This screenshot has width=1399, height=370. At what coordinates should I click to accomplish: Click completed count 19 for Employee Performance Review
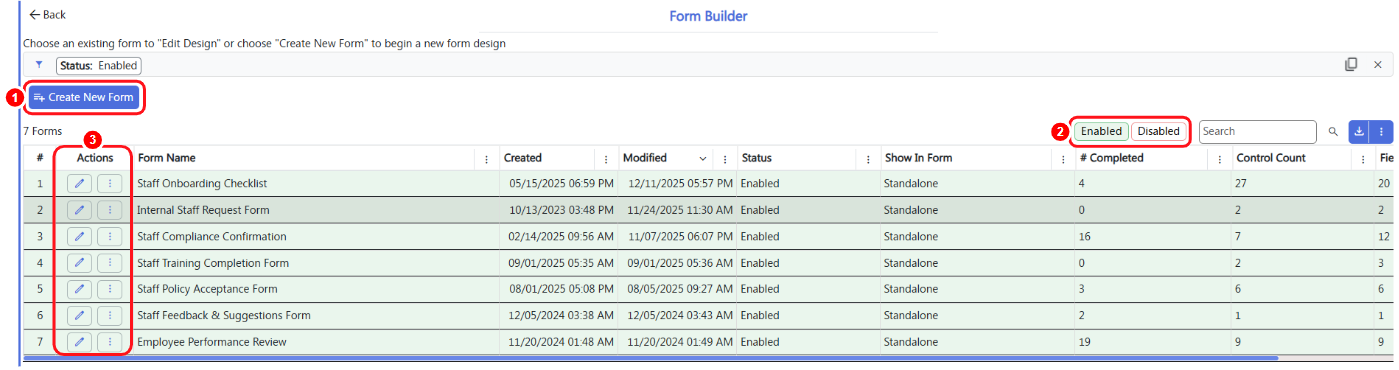coord(1085,342)
